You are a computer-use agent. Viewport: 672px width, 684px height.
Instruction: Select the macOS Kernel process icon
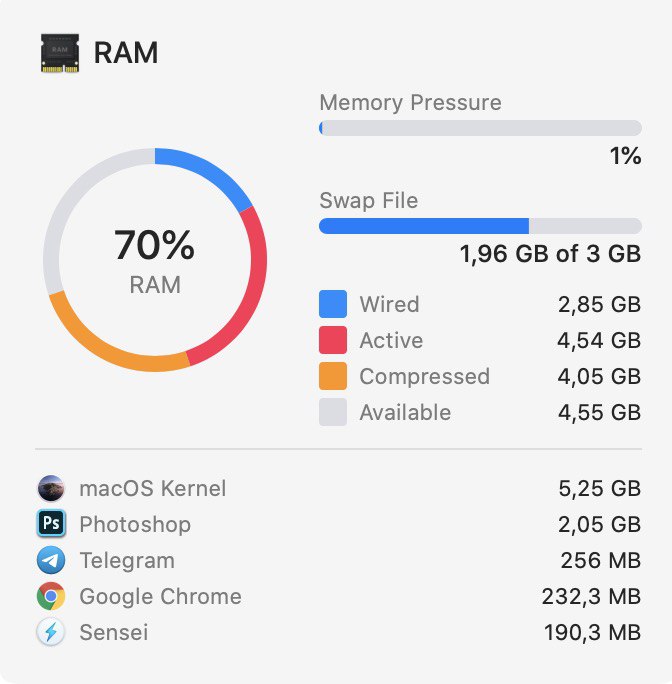pos(51,488)
